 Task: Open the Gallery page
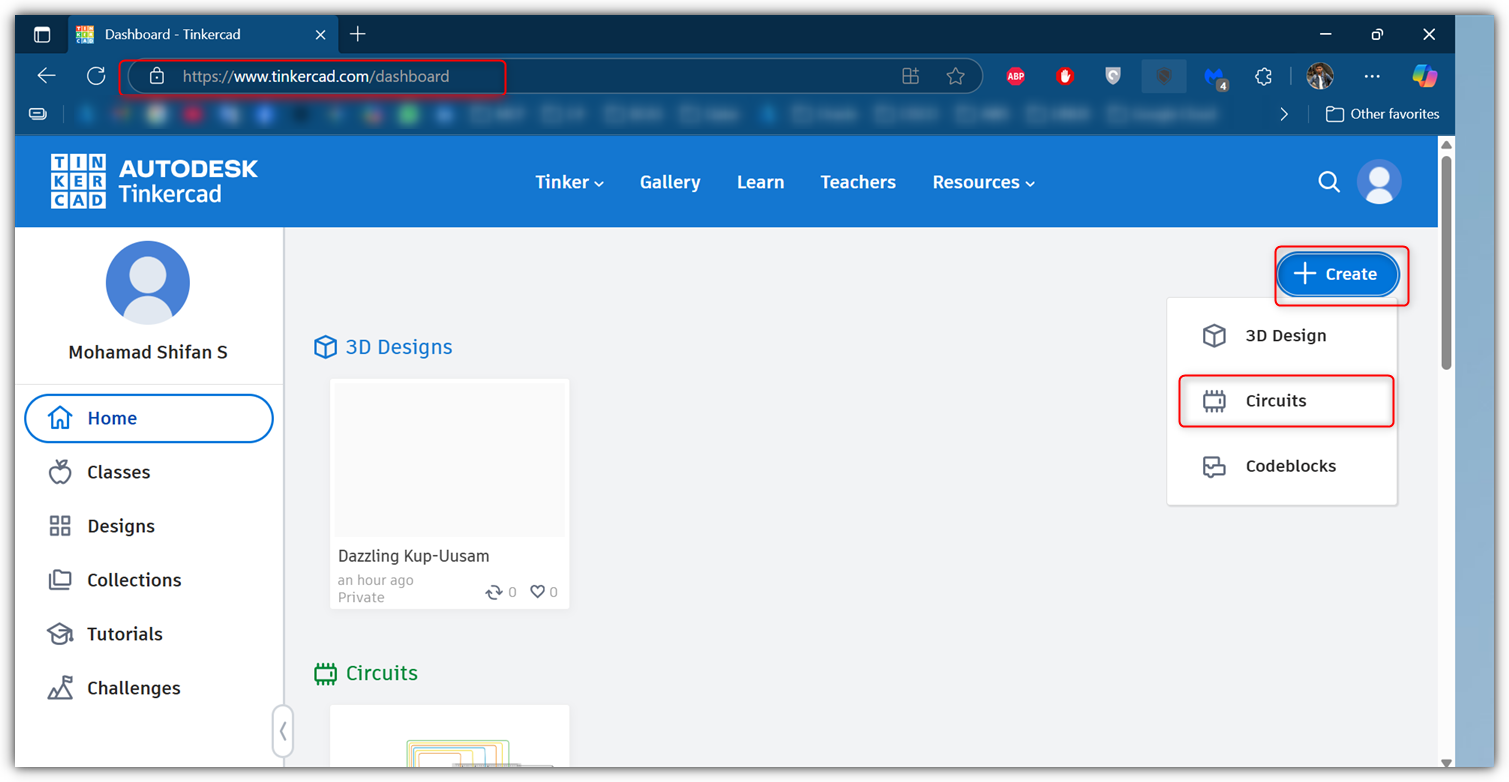click(670, 182)
